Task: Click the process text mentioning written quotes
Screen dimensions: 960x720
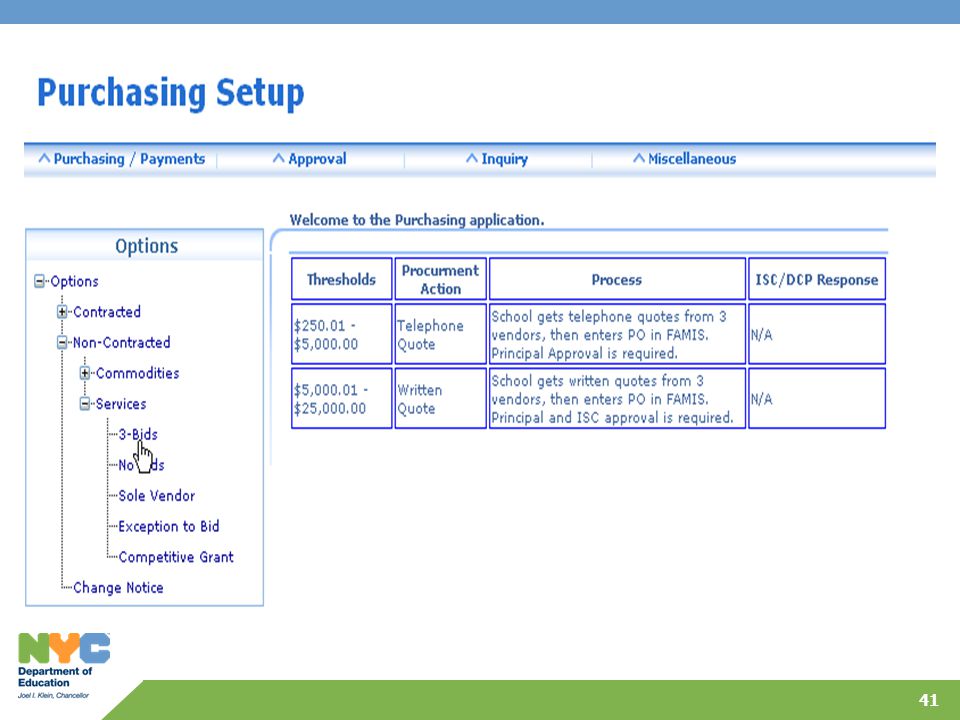Action: point(617,399)
